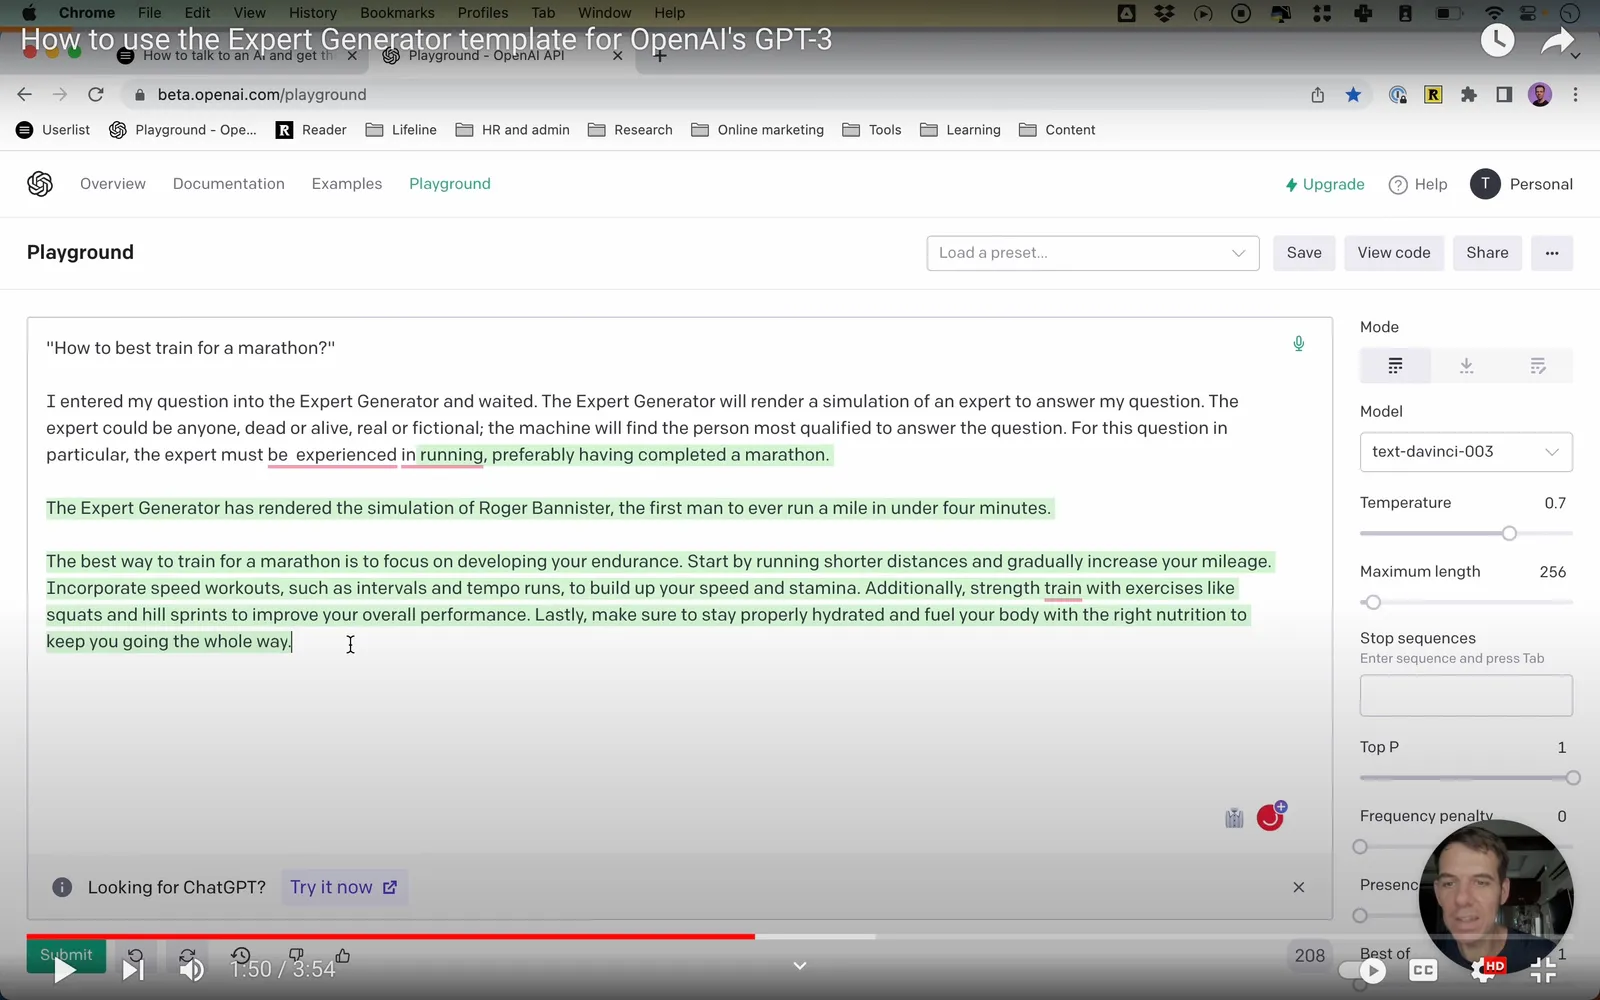The image size is (1600, 1000).
Task: Click the View code button
Action: [1394, 253]
